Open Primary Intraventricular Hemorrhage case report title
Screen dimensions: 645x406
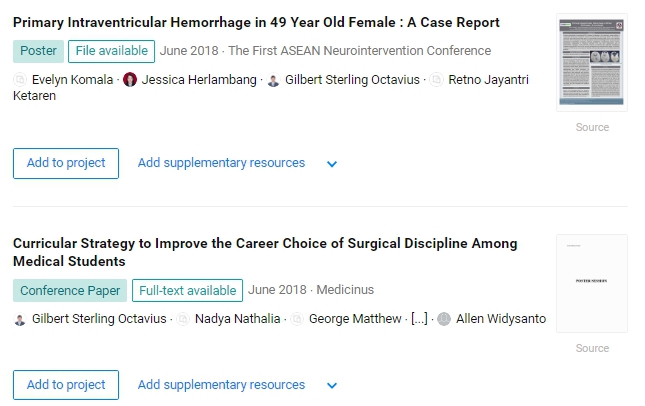256,22
